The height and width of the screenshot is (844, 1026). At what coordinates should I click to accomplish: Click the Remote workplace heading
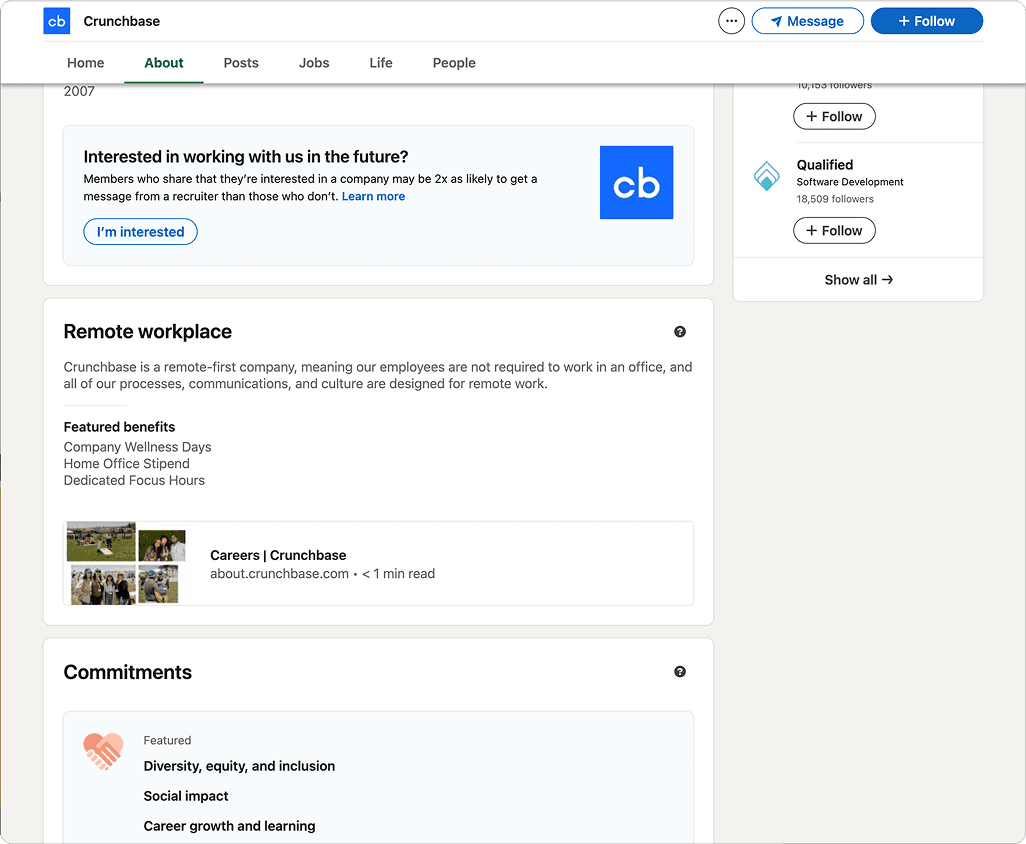tap(147, 332)
